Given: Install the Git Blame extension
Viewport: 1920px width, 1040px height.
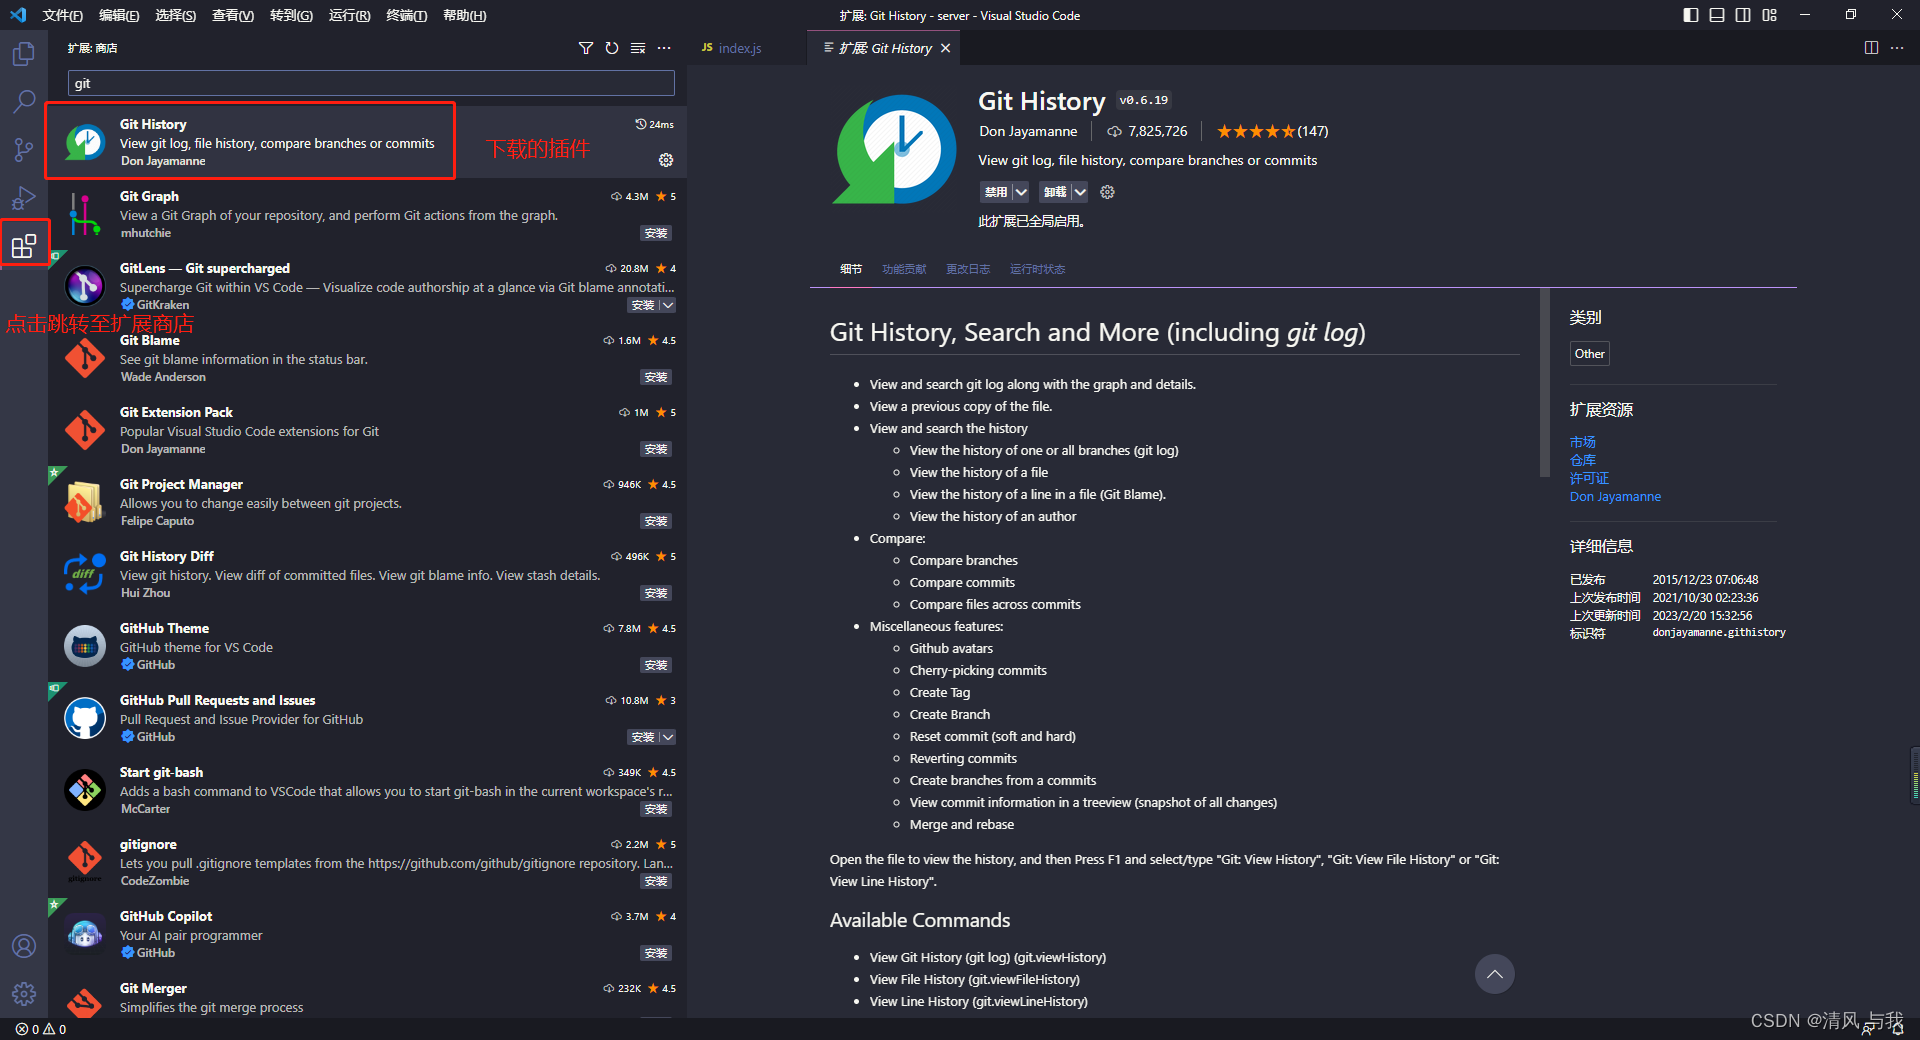Looking at the screenshot, I should [x=656, y=377].
